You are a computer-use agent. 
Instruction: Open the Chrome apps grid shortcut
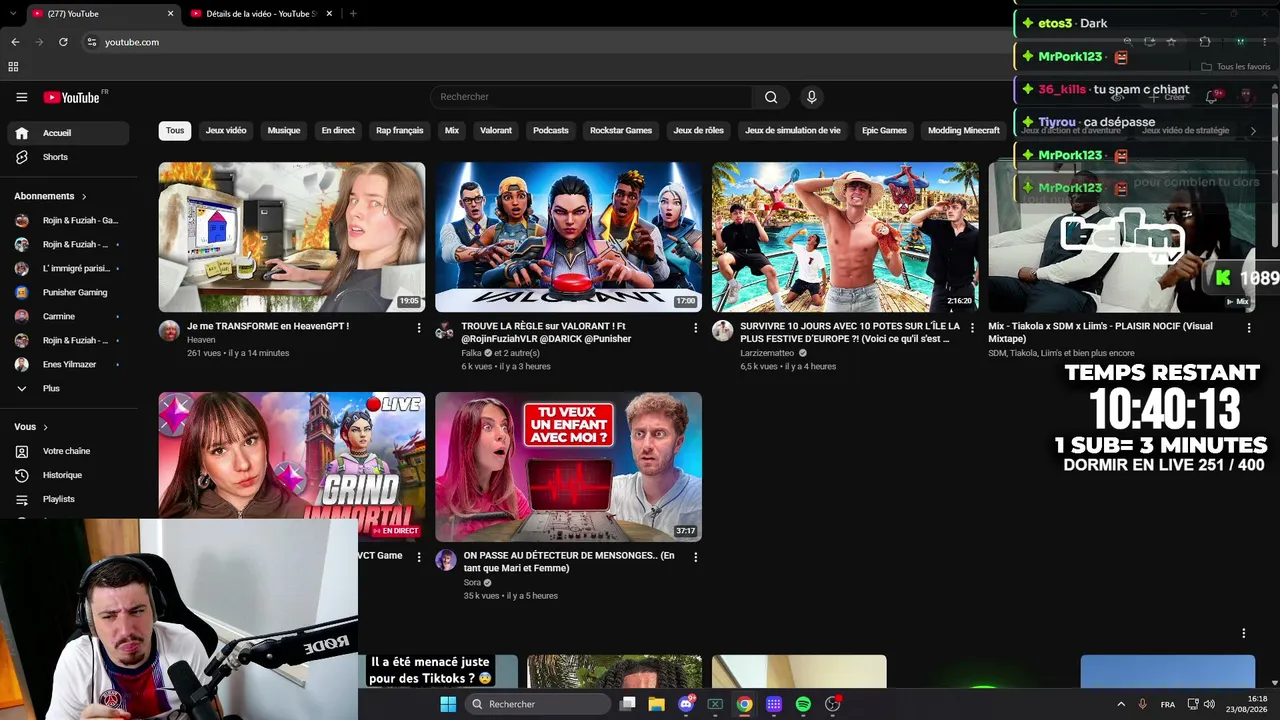click(x=13, y=67)
